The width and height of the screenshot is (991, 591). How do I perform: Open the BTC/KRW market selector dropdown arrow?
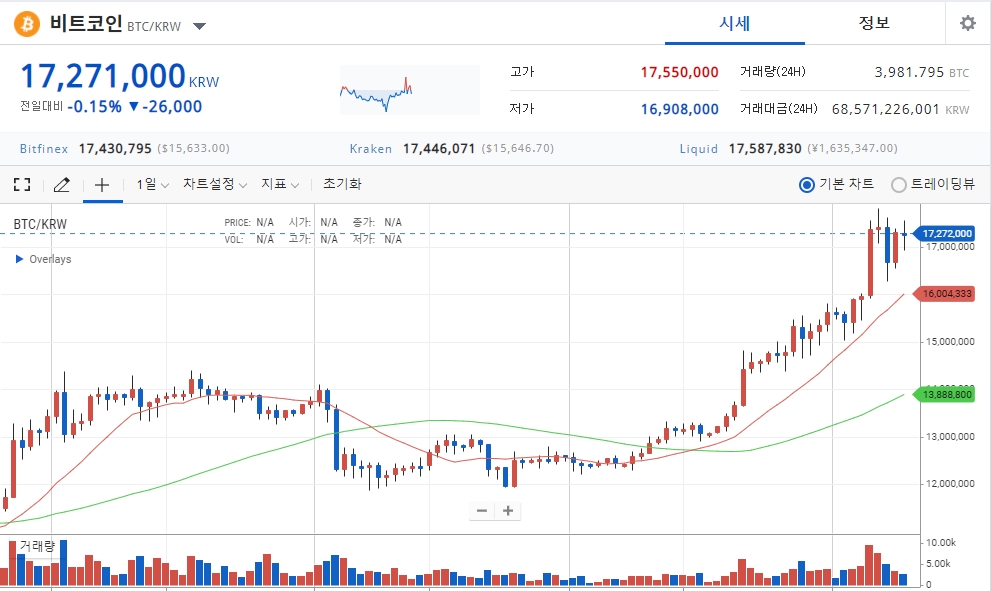pos(199,27)
